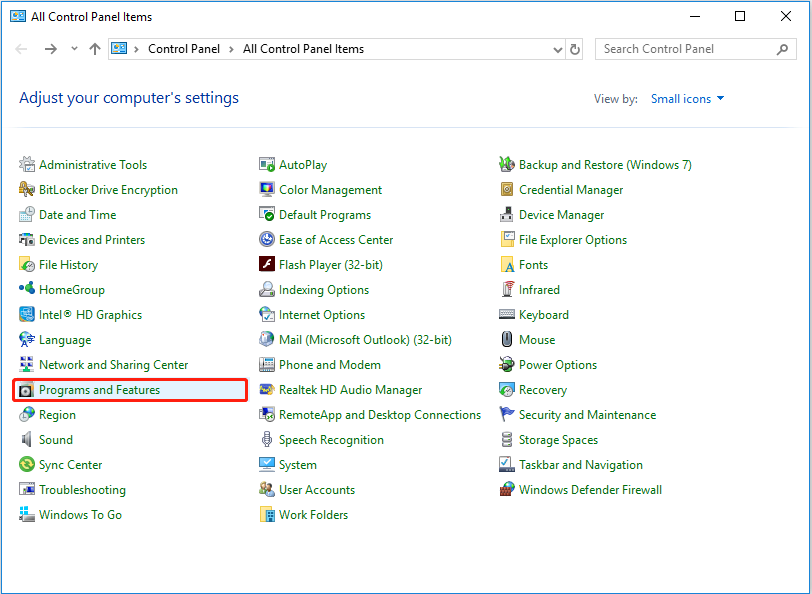The width and height of the screenshot is (812, 594).
Task: Open Flash Player (32-bit) settings
Action: pyautogui.click(x=331, y=264)
